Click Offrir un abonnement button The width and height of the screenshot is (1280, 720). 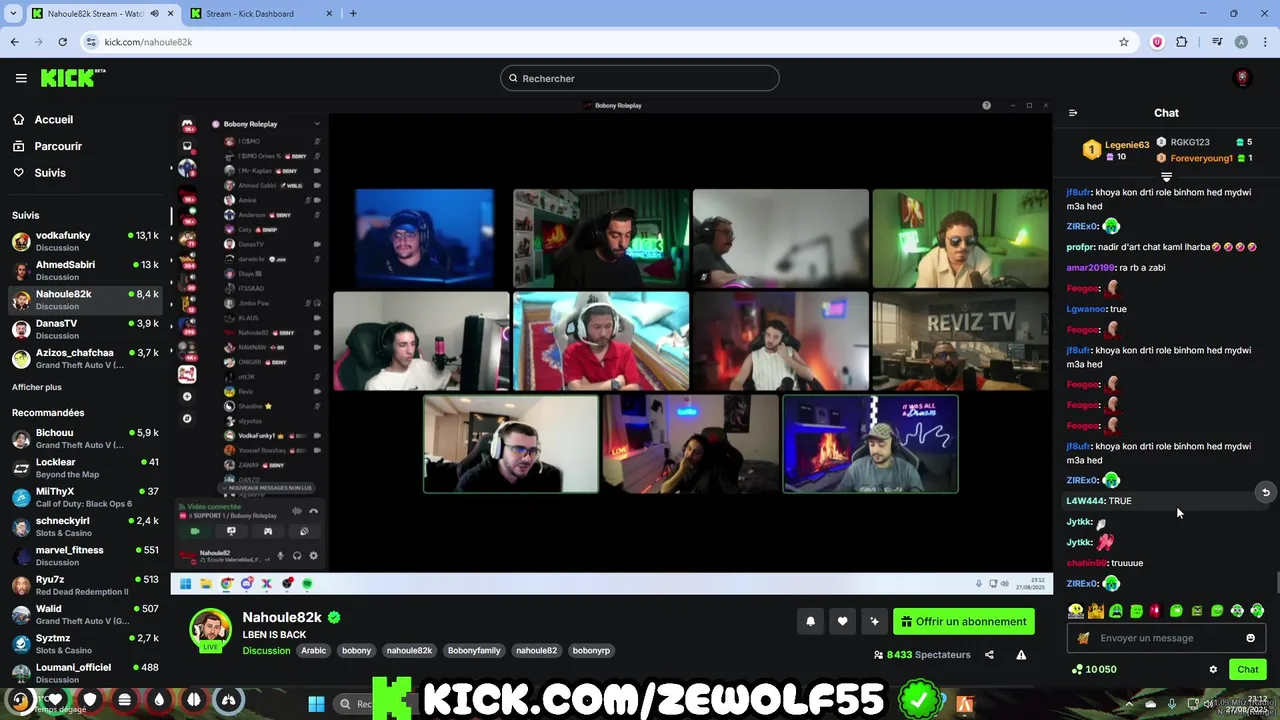point(964,622)
